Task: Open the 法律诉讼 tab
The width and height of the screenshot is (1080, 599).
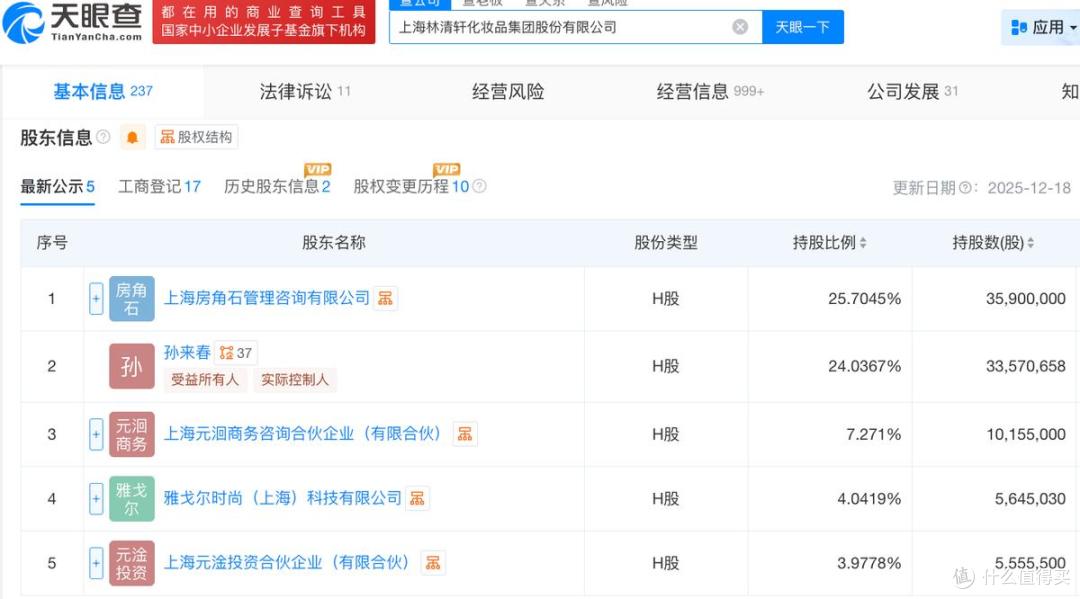Action: [305, 91]
